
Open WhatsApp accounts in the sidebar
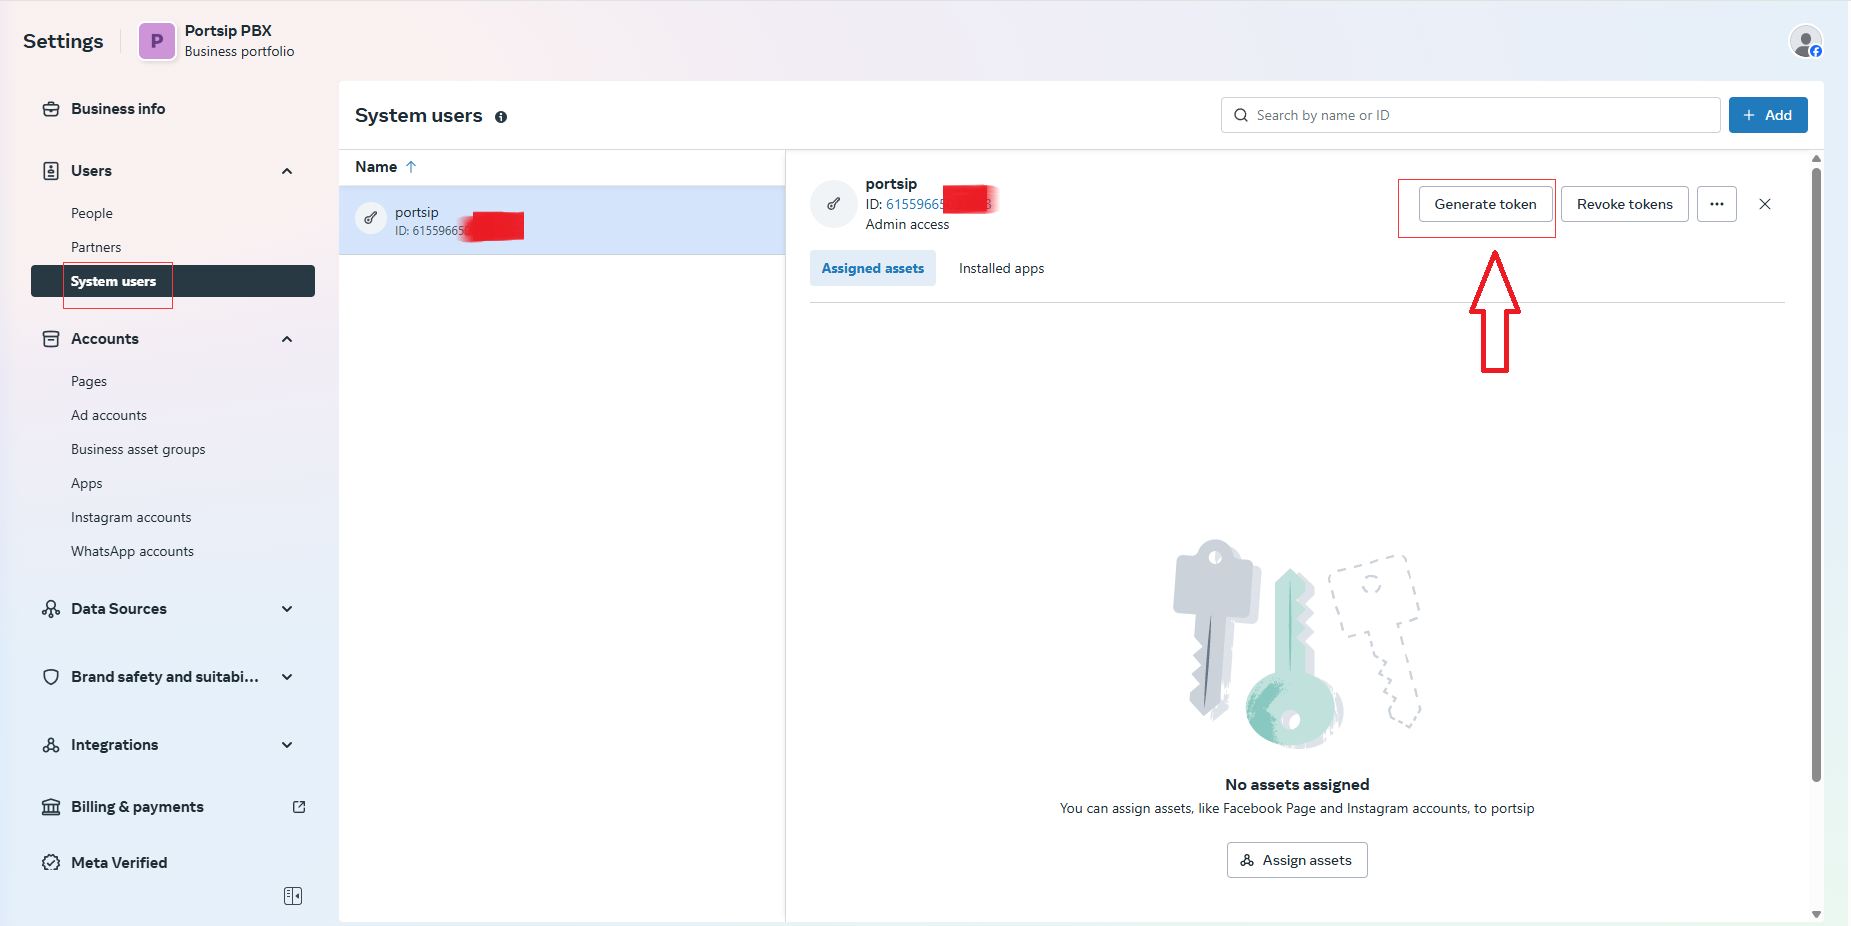pyautogui.click(x=132, y=551)
